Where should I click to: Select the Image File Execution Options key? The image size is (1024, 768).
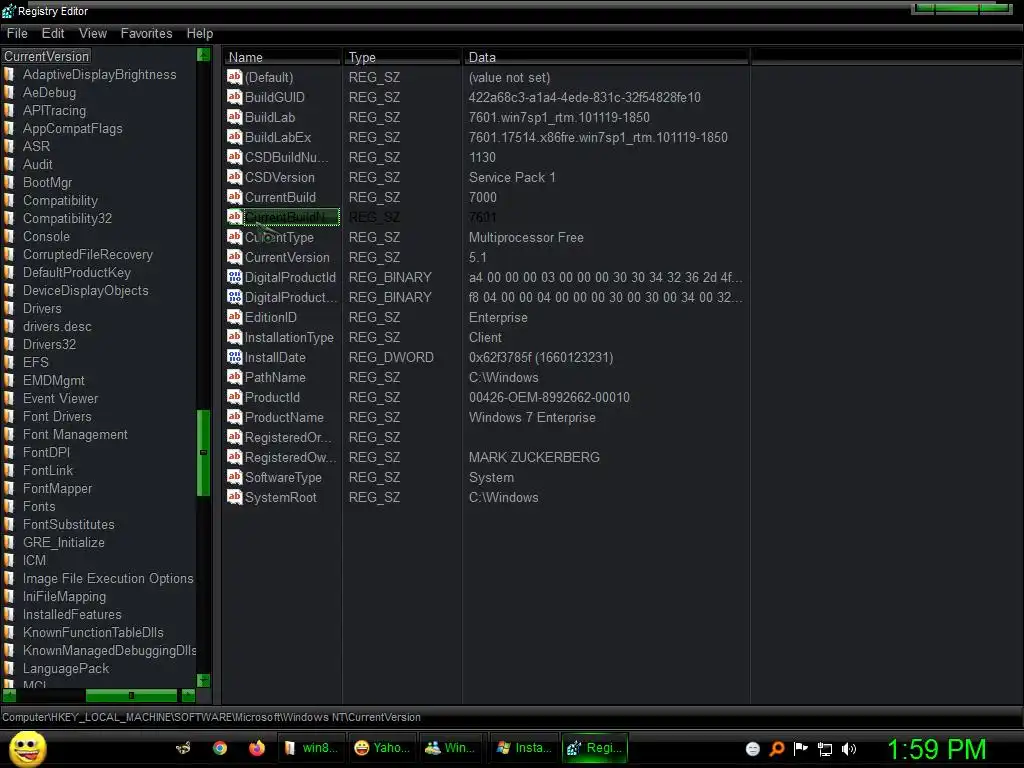[108, 579]
